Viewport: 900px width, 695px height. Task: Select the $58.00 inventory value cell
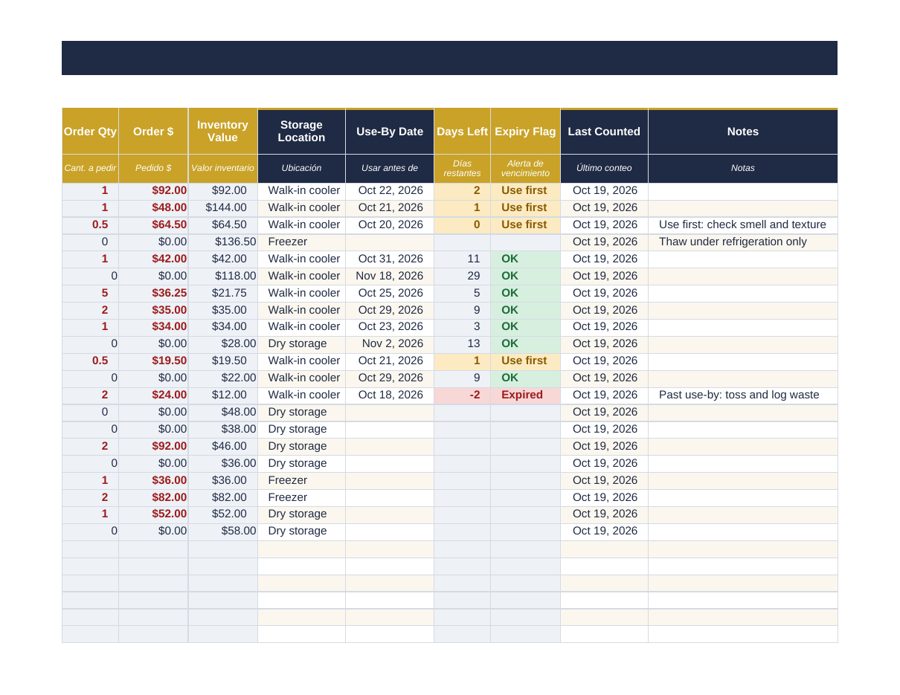pos(223,531)
